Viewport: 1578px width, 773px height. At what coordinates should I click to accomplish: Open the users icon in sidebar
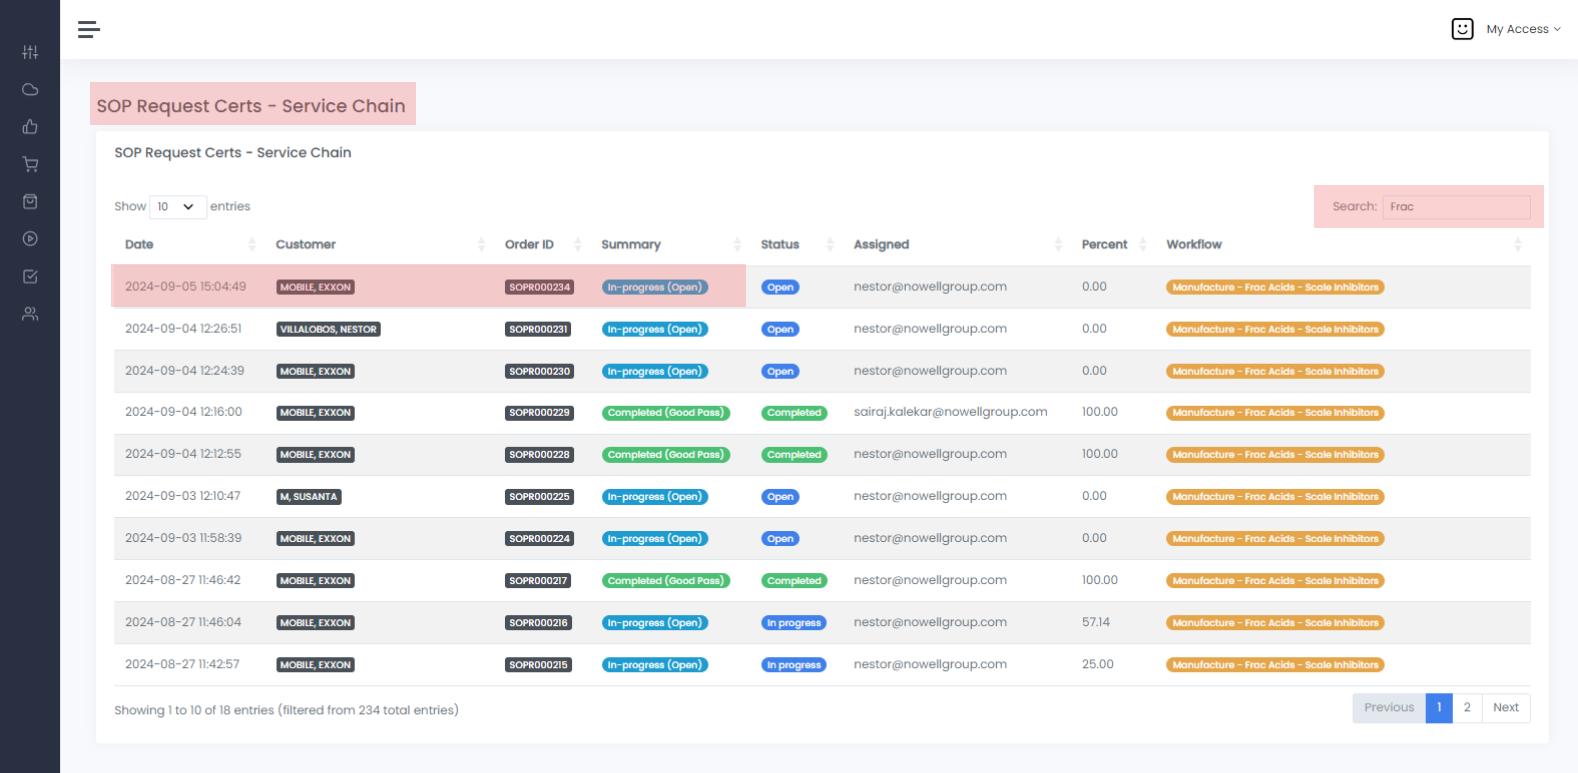pos(30,314)
